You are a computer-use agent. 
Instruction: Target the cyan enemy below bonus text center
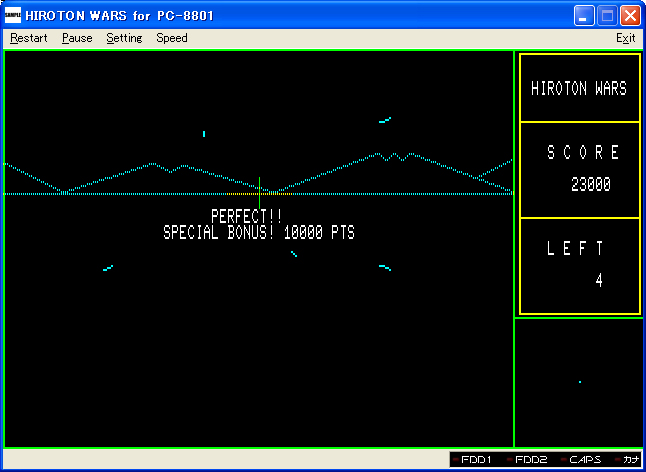(x=293, y=254)
